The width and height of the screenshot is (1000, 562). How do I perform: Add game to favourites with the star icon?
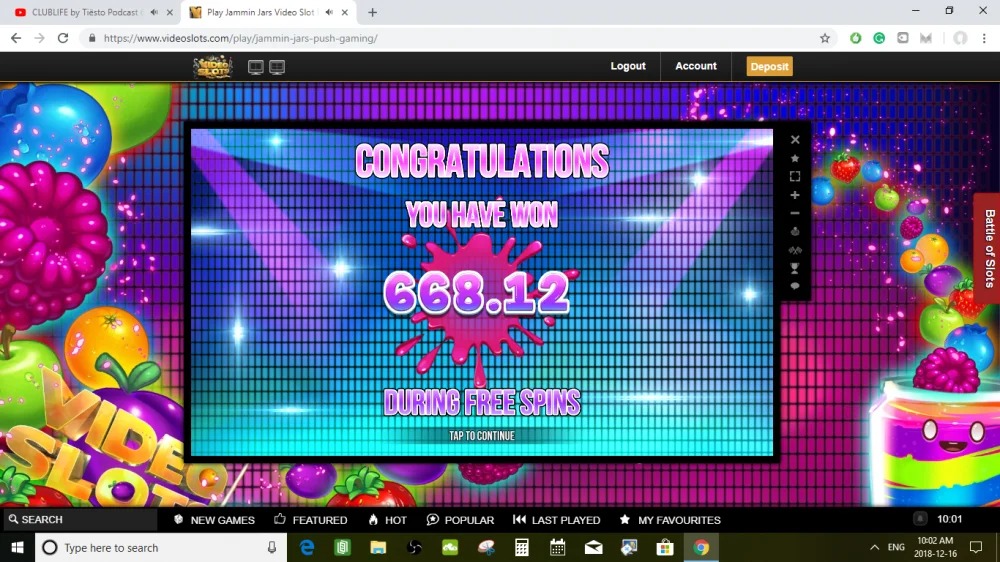[795, 158]
